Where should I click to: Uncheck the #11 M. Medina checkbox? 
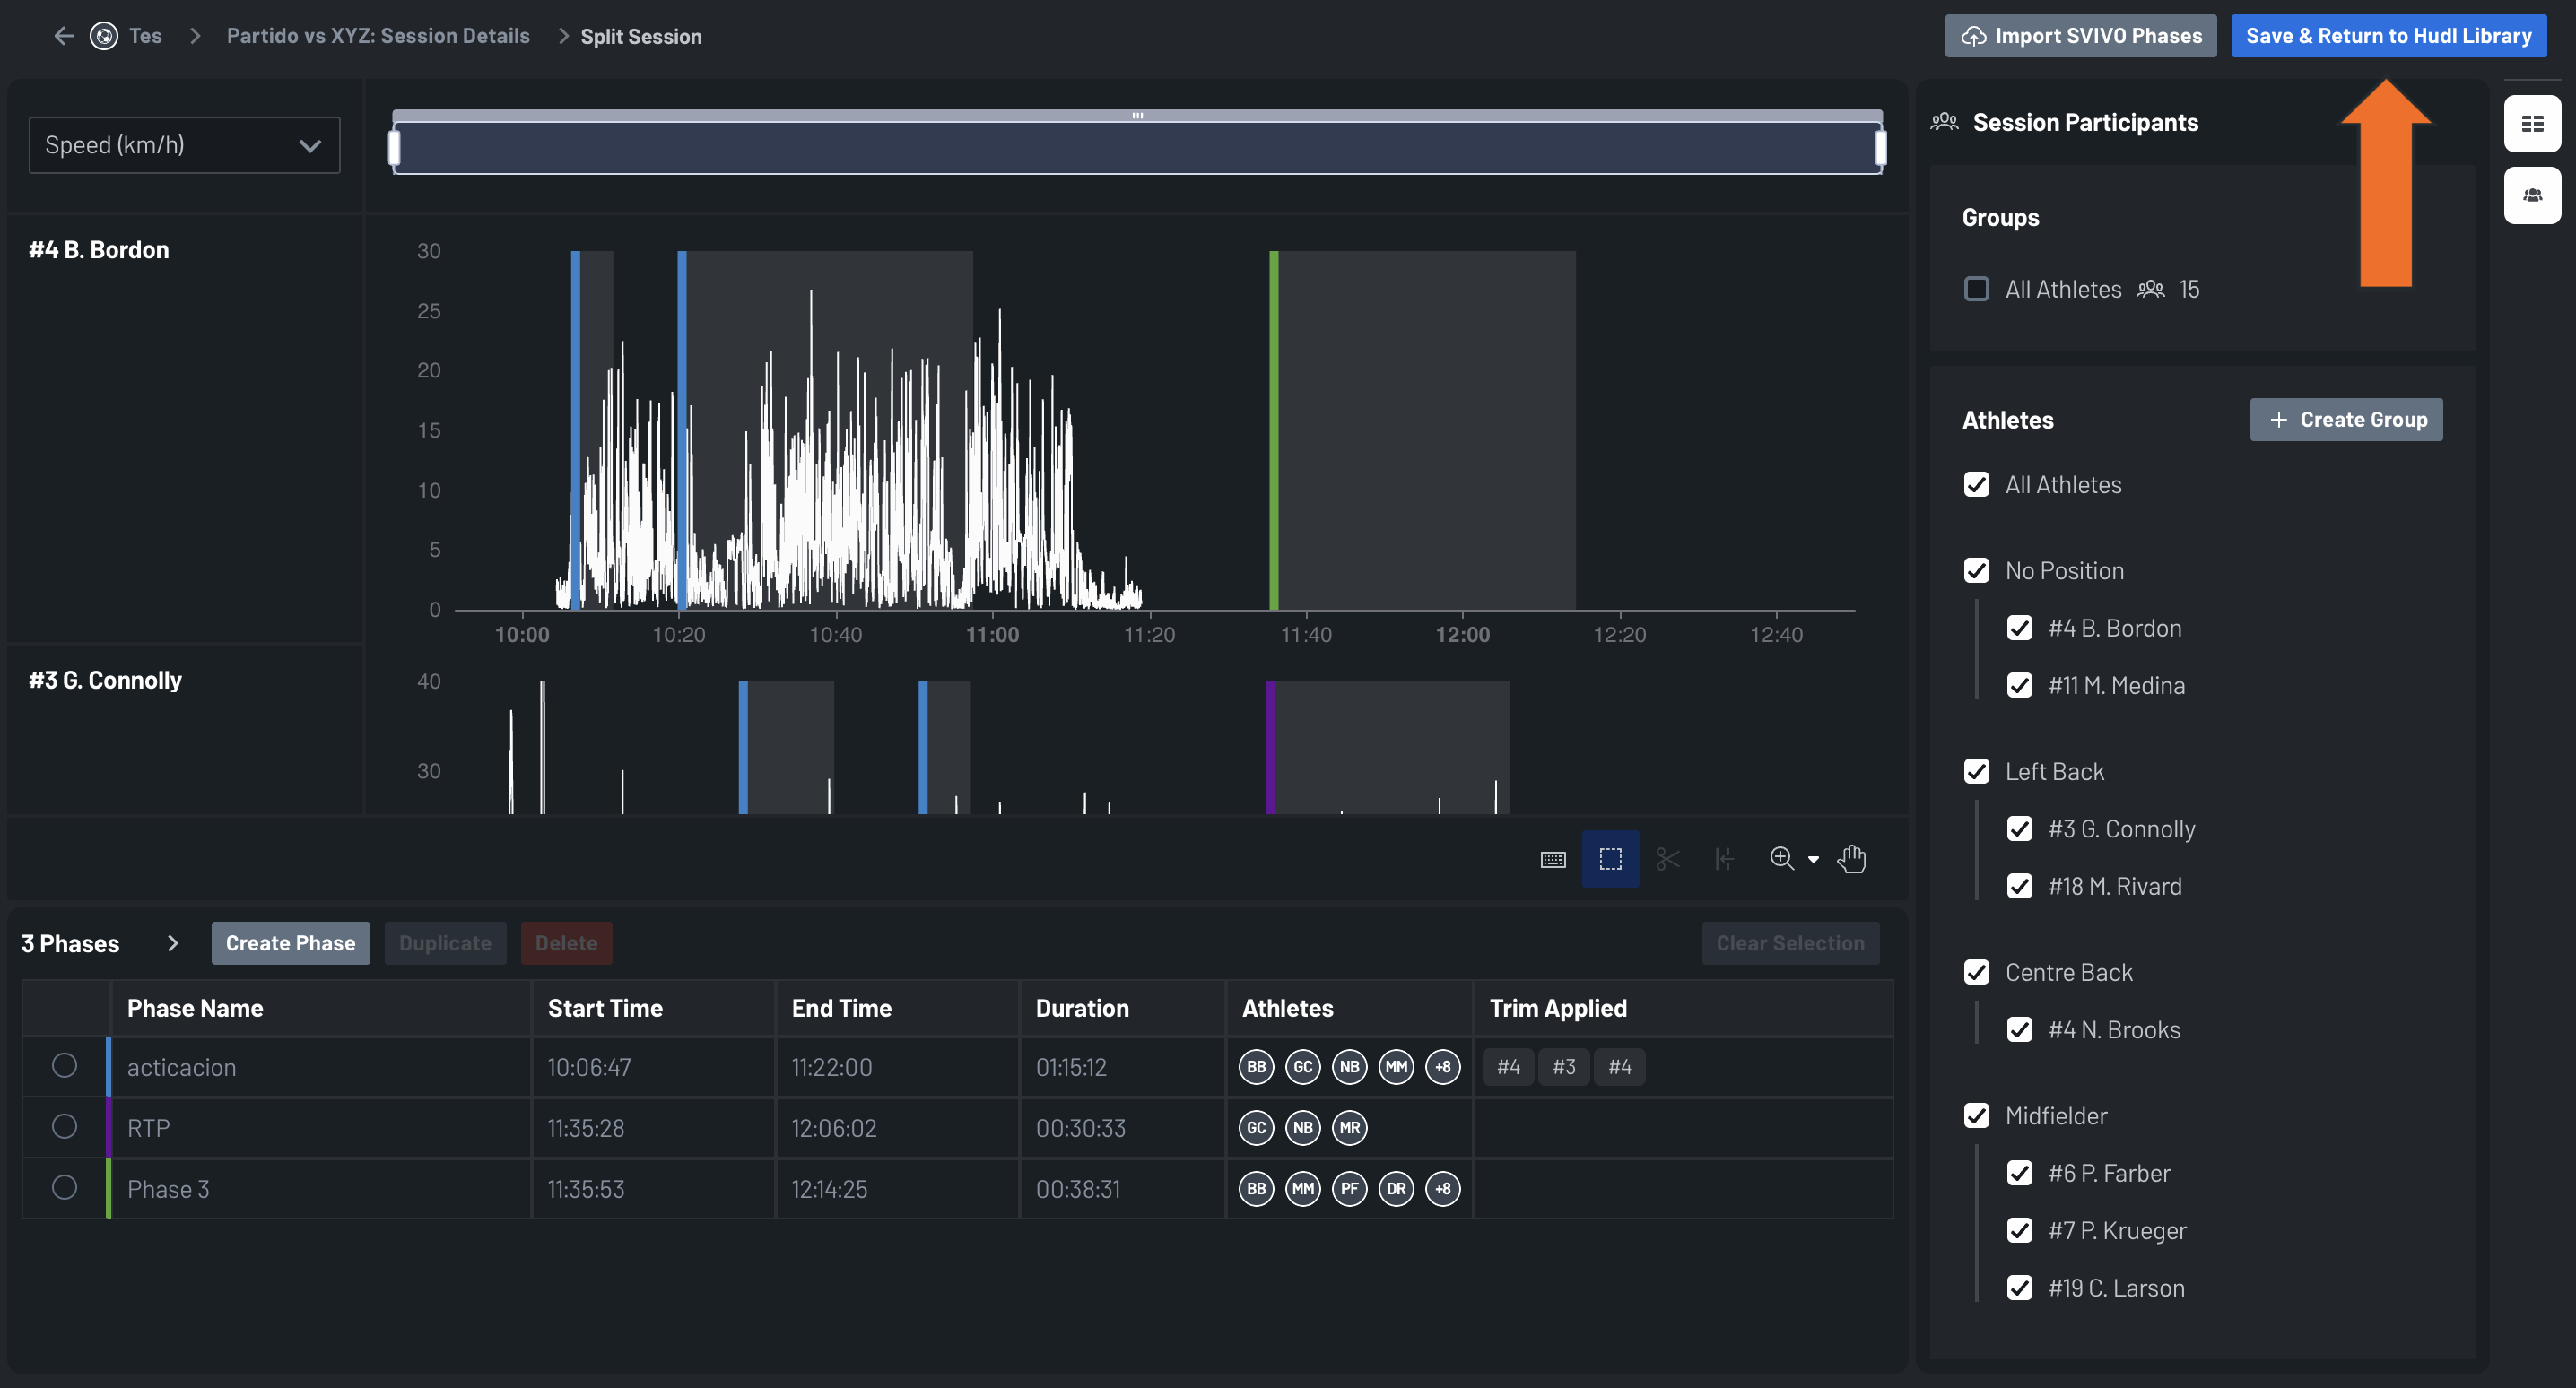(2019, 686)
